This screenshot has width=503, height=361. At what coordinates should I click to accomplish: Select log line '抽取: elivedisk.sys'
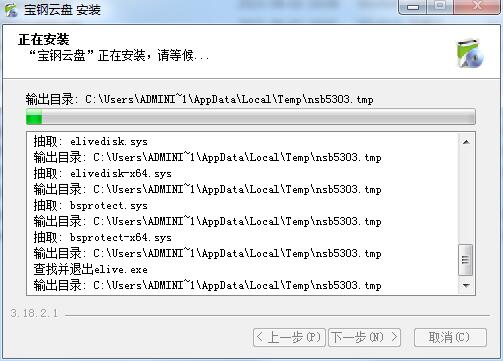pyautogui.click(x=90, y=142)
